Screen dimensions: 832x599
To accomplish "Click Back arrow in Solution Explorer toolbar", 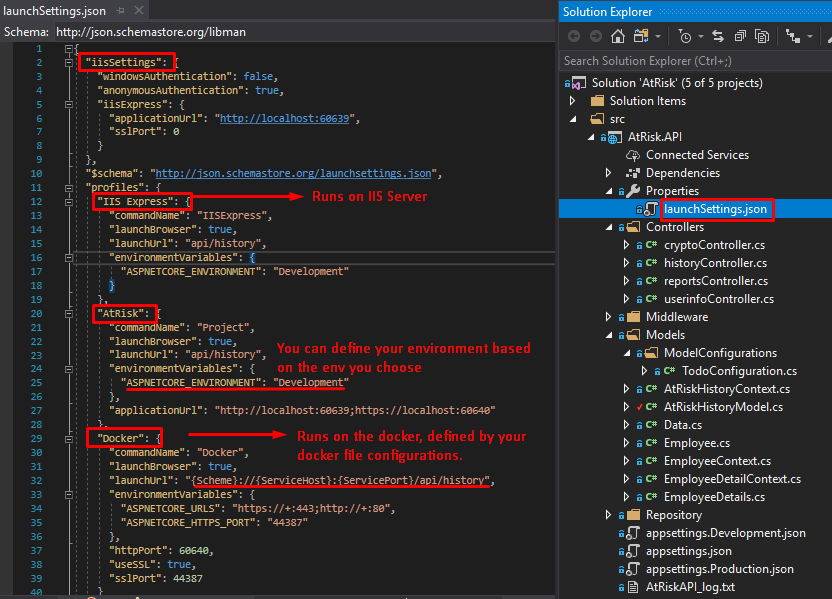I will pyautogui.click(x=574, y=36).
